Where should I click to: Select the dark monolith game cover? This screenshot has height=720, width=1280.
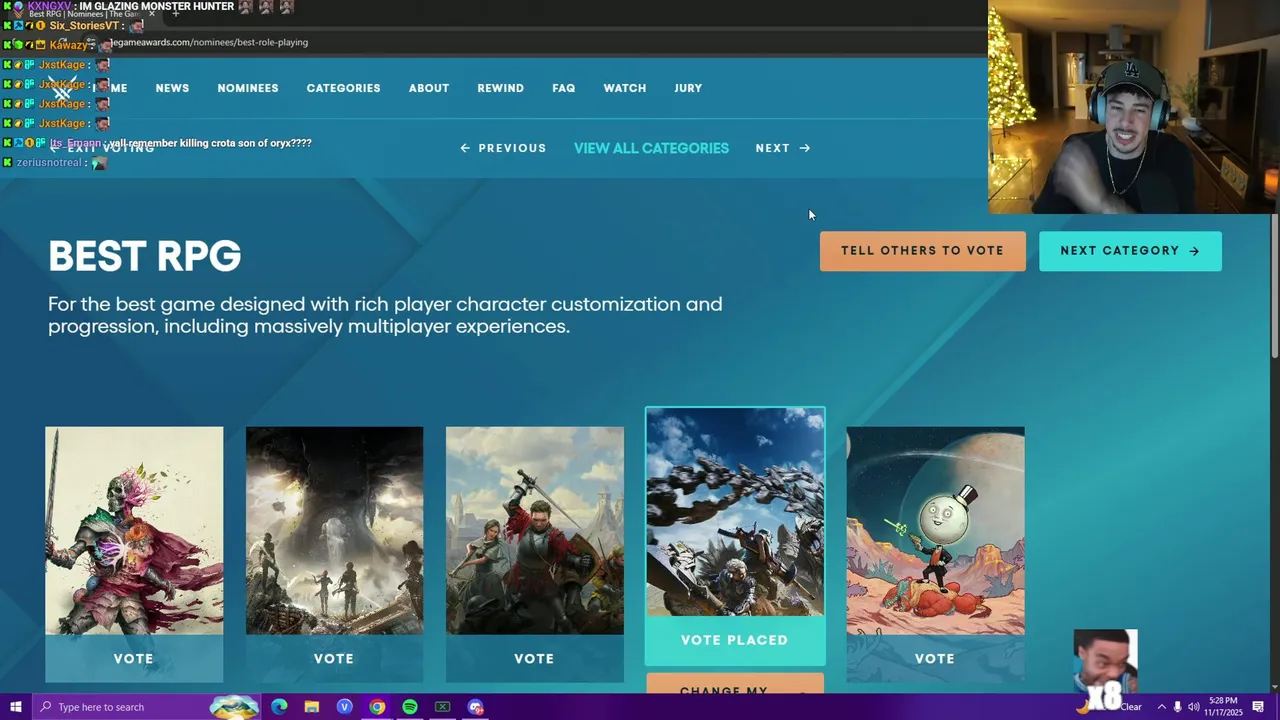(334, 531)
